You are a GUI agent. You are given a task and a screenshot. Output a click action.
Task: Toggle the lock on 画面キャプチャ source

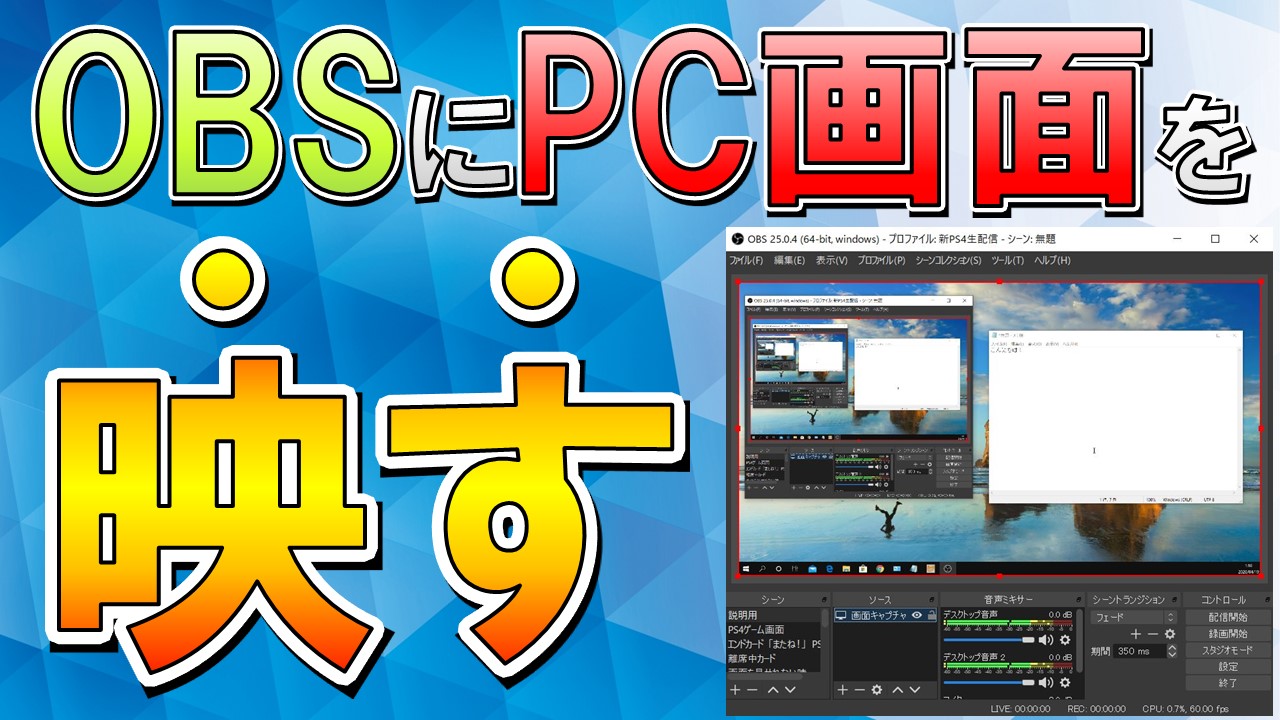point(932,616)
